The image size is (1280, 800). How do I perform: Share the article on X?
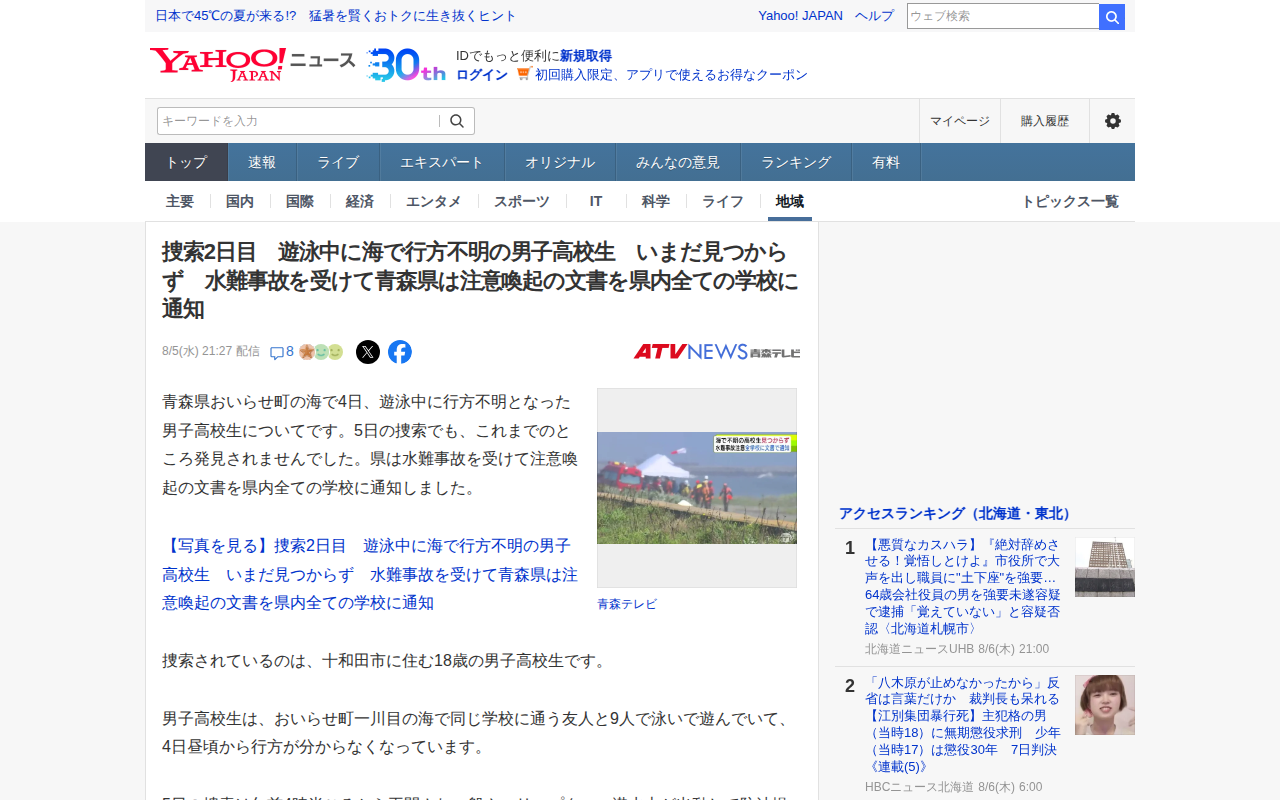coord(368,352)
